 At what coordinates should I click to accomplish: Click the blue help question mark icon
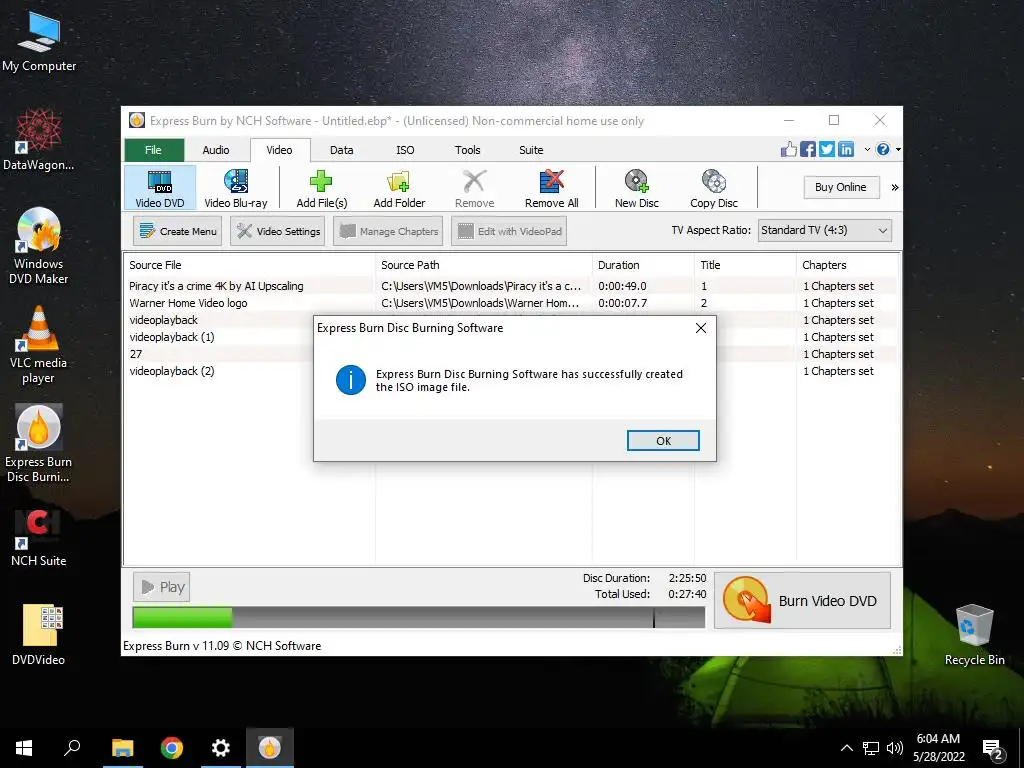click(883, 149)
